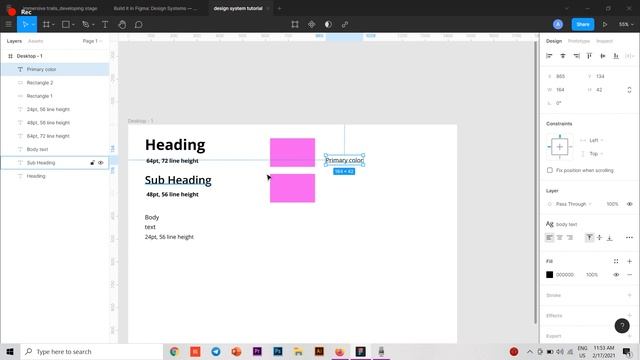Click the fill hex value 000000 field
The image size is (640, 360).
pyautogui.click(x=565, y=275)
